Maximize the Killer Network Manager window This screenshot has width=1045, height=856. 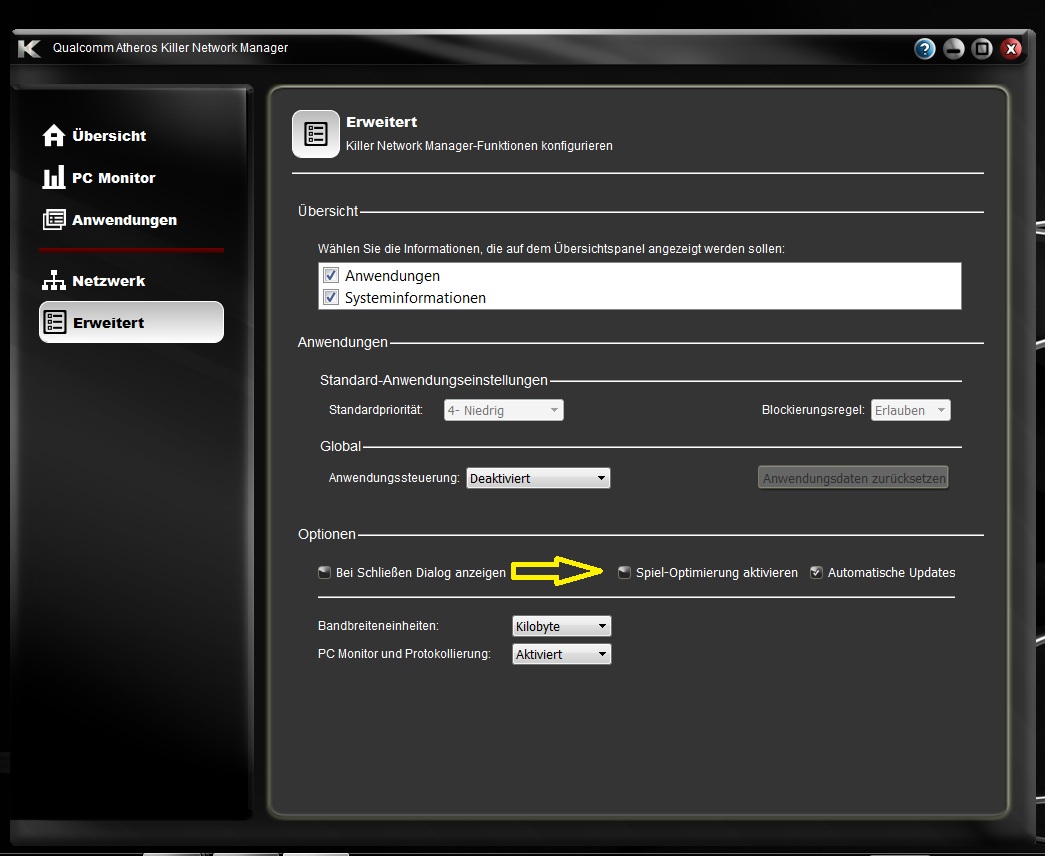982,49
